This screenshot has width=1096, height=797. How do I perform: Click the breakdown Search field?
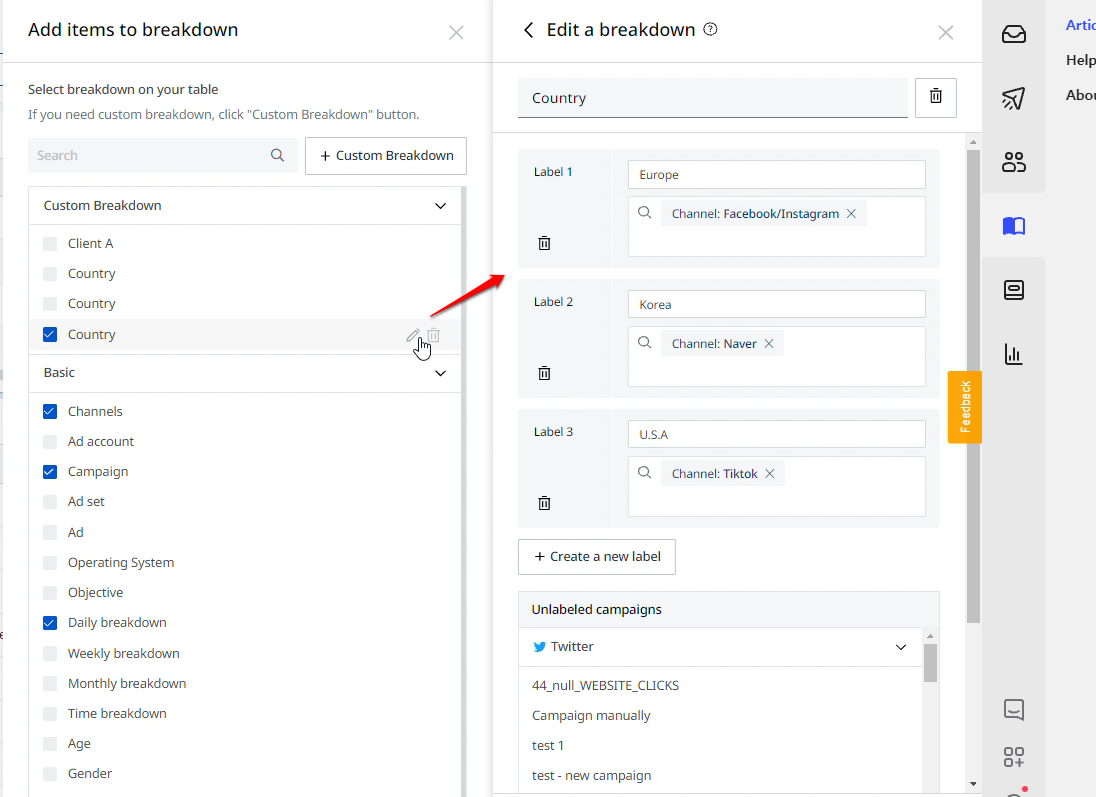[x=162, y=155]
